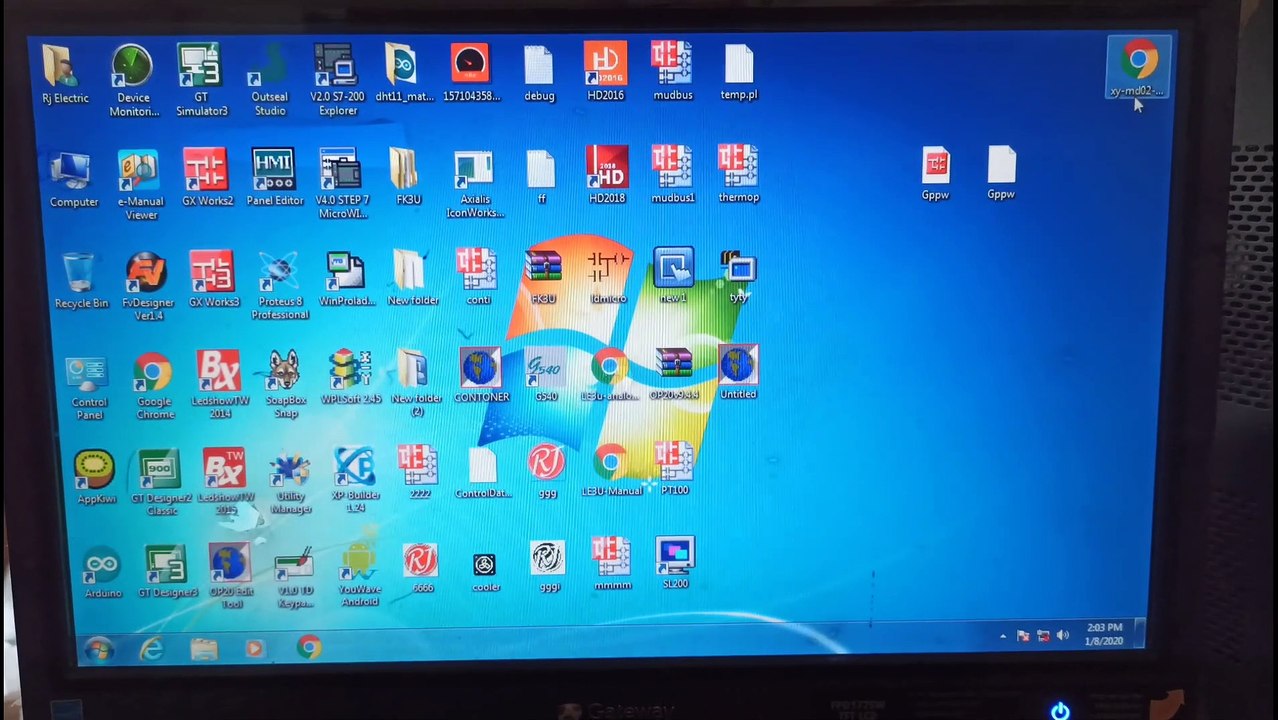Launch GT Designer2 Classic
This screenshot has height=720, width=1278.
(161, 482)
